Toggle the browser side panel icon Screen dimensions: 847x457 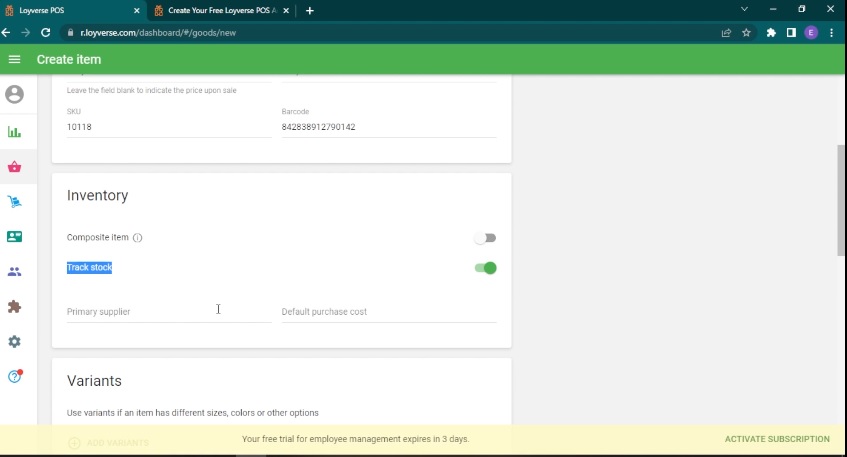coord(791,33)
